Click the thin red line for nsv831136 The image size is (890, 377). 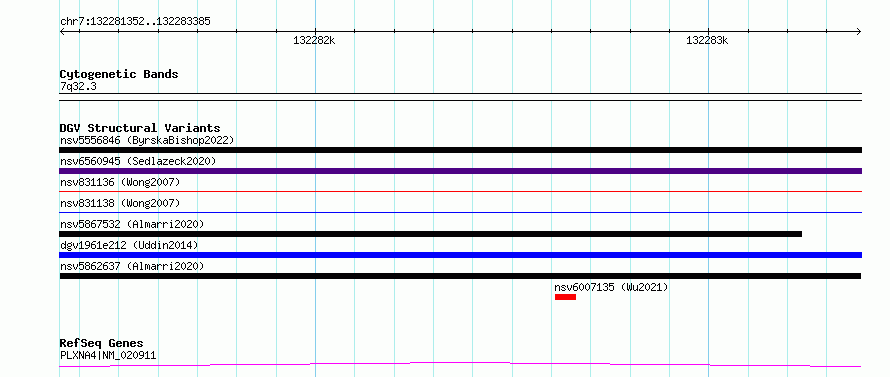click(460, 192)
